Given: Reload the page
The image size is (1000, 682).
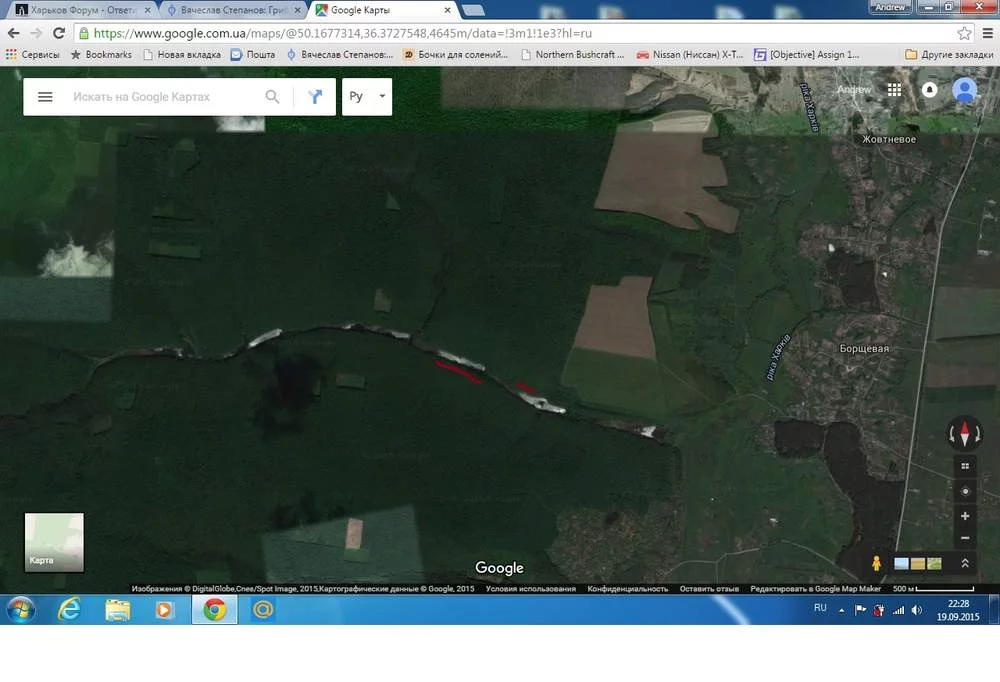Looking at the screenshot, I should click(x=59, y=33).
